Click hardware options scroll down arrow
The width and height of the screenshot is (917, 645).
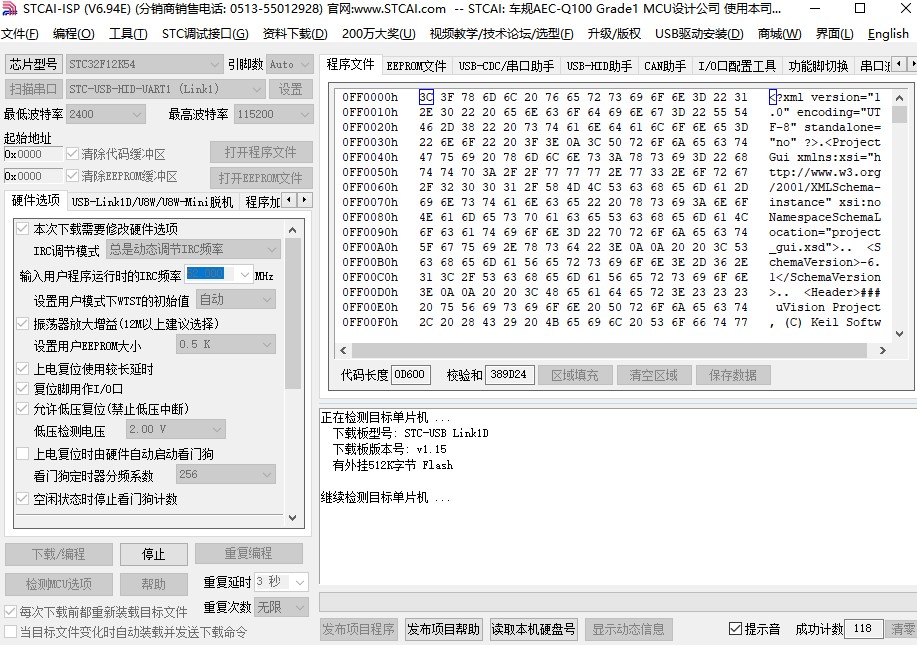click(292, 518)
